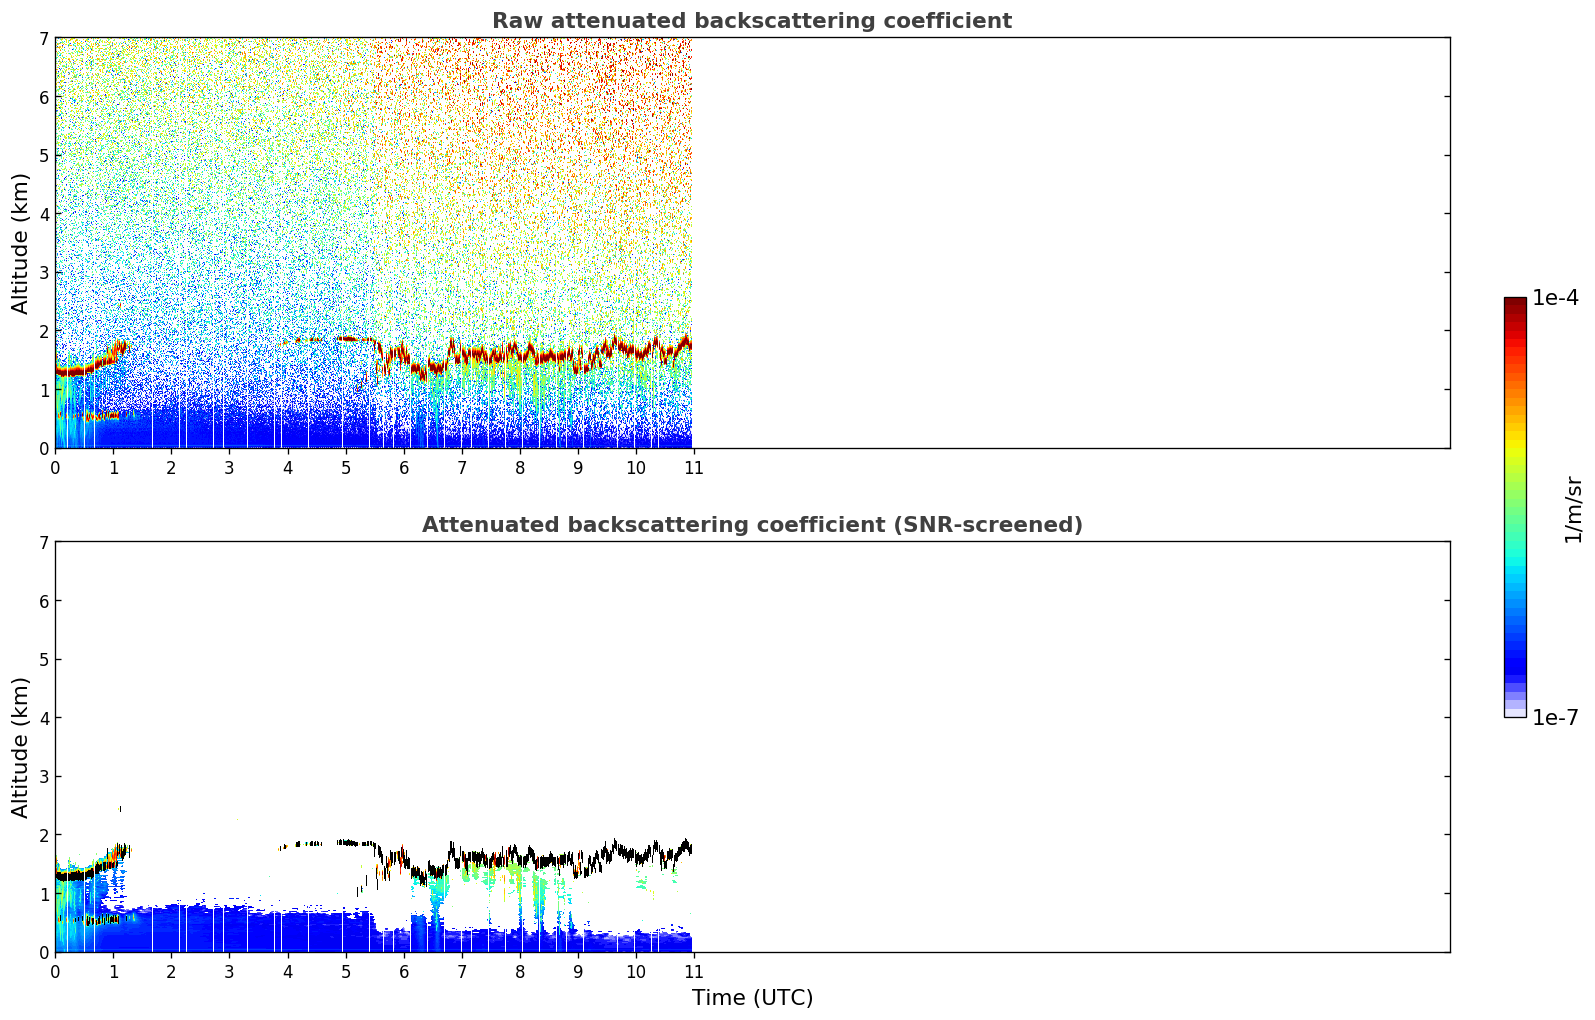Click 'Altitude (km)' label of the SNR-screened plot

point(21,747)
